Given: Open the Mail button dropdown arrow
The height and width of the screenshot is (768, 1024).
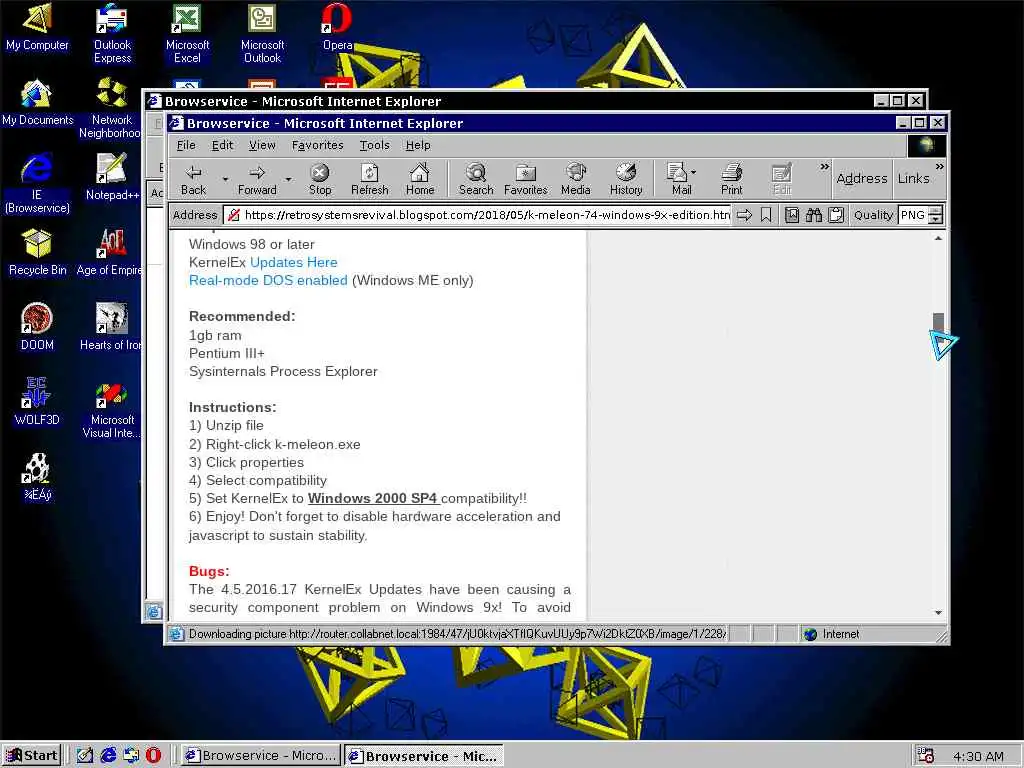Looking at the screenshot, I should coord(693,172).
